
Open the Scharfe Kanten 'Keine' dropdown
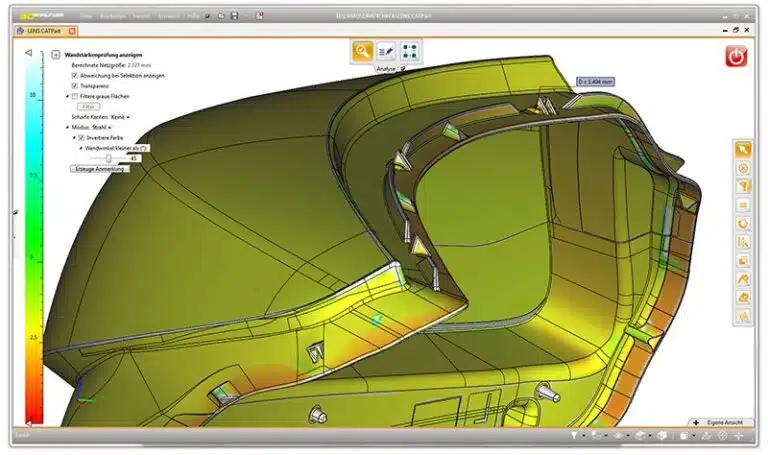pos(120,117)
